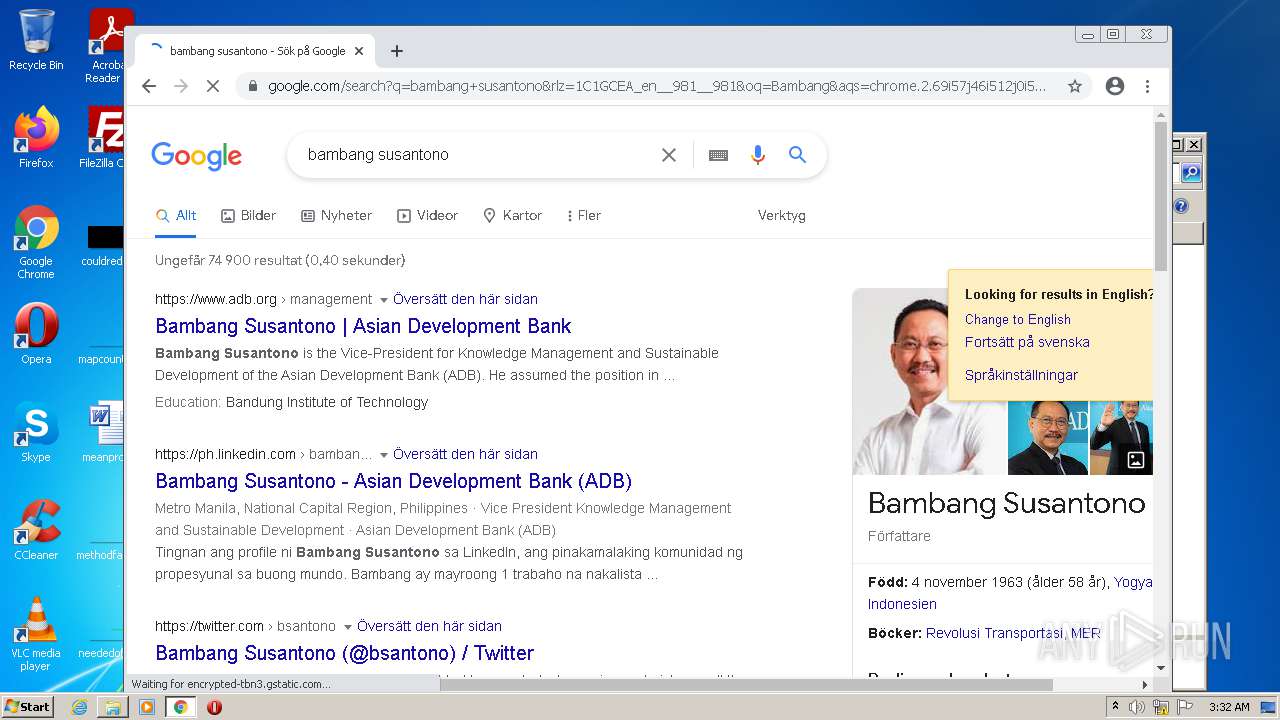1280x720 pixels.
Task: Go to Google homepage via the logo
Action: (197, 156)
